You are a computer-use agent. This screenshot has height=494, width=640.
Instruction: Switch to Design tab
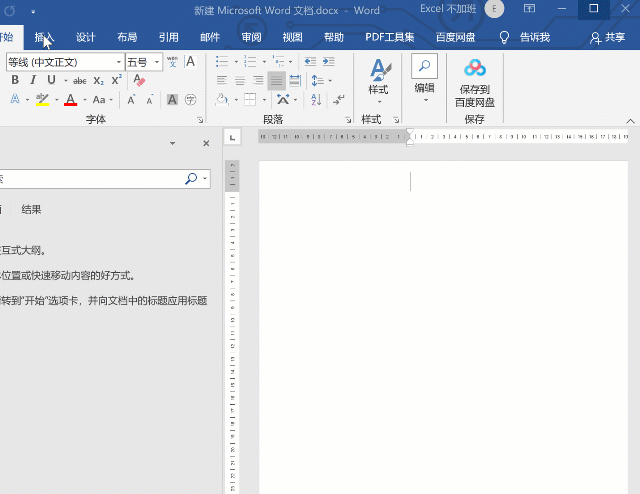86,37
